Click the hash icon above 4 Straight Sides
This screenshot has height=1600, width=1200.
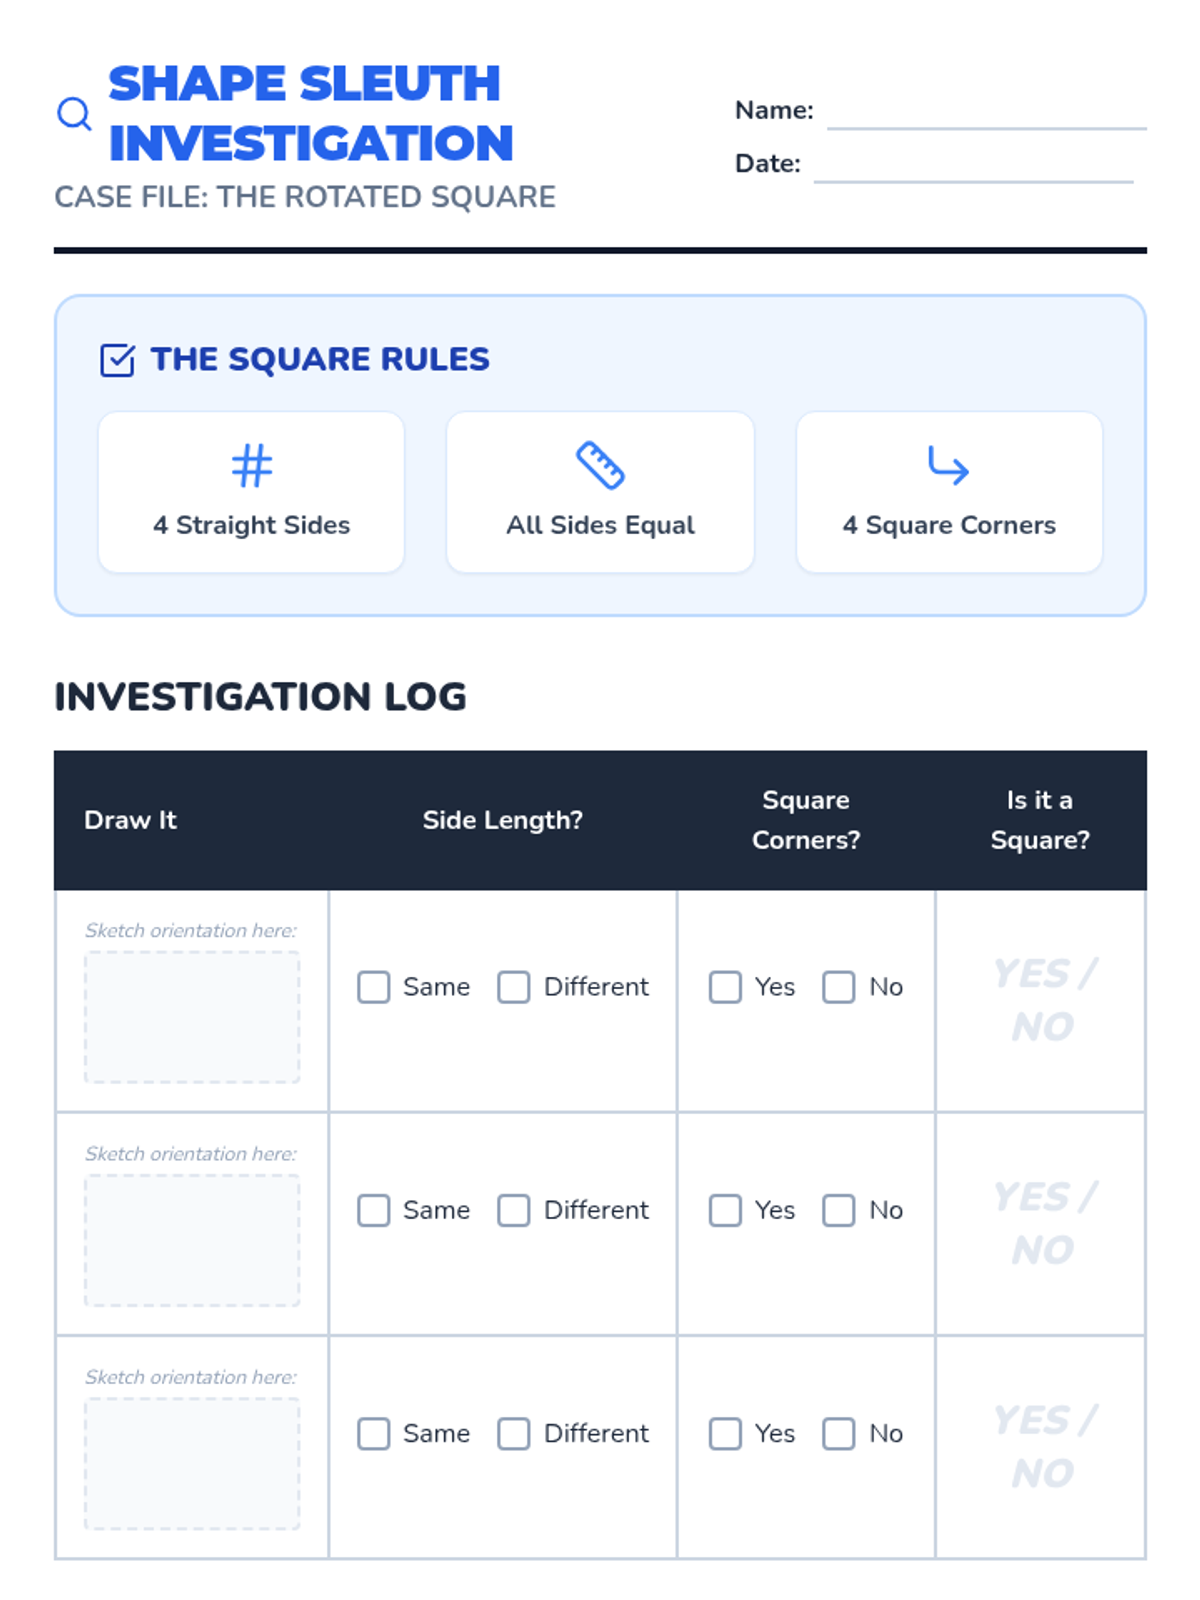tap(251, 465)
